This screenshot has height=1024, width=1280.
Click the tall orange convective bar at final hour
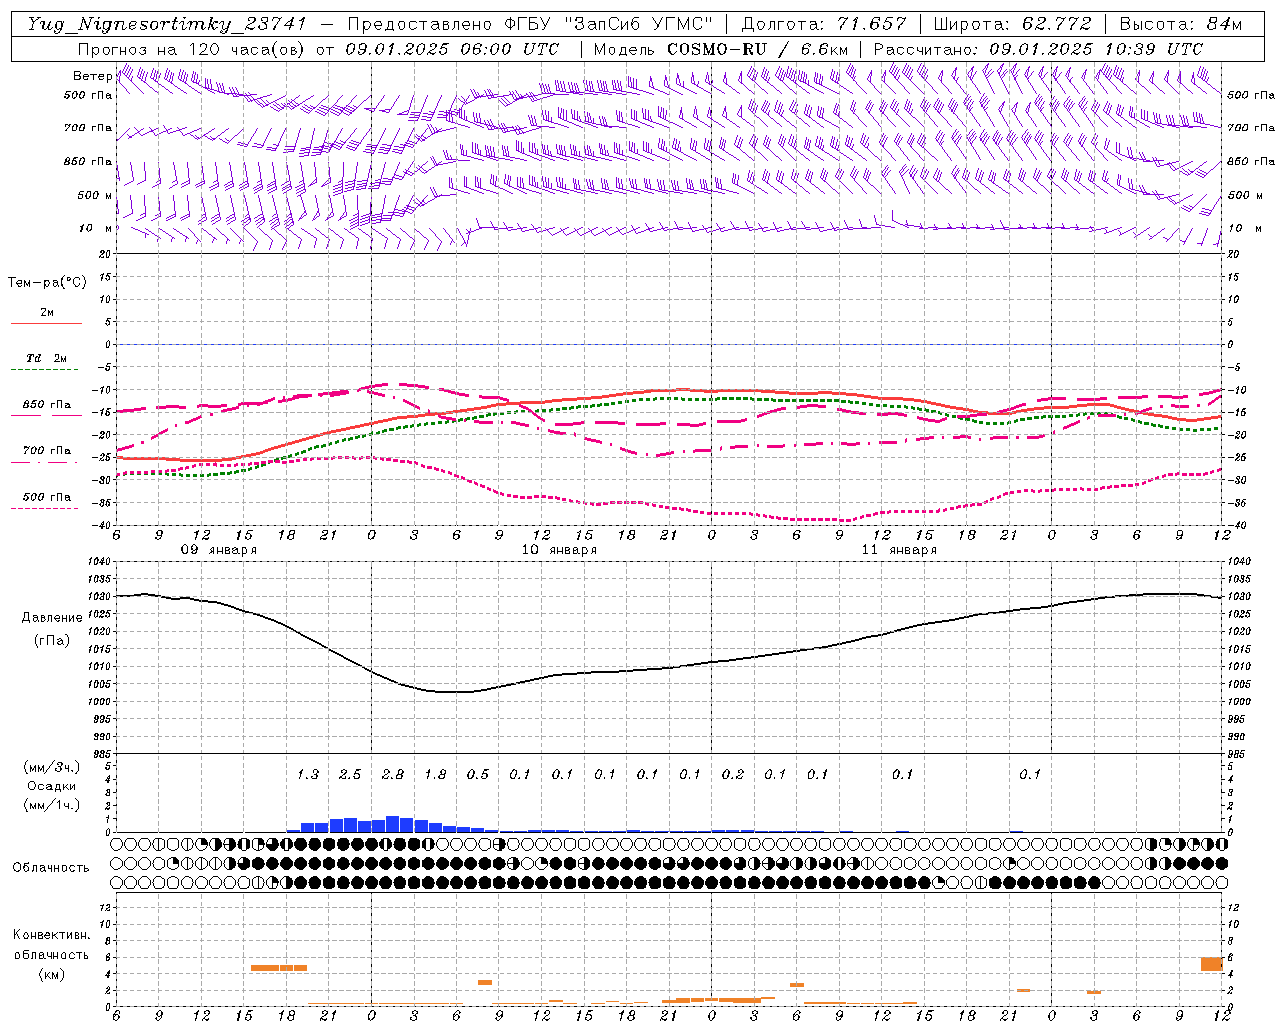pyautogui.click(x=1212, y=964)
